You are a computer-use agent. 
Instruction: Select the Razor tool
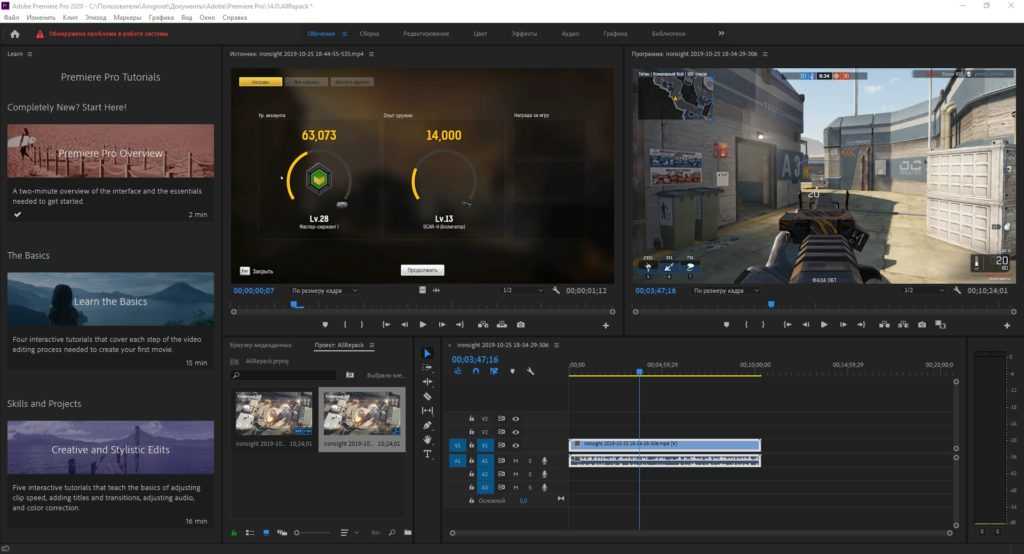coord(427,397)
